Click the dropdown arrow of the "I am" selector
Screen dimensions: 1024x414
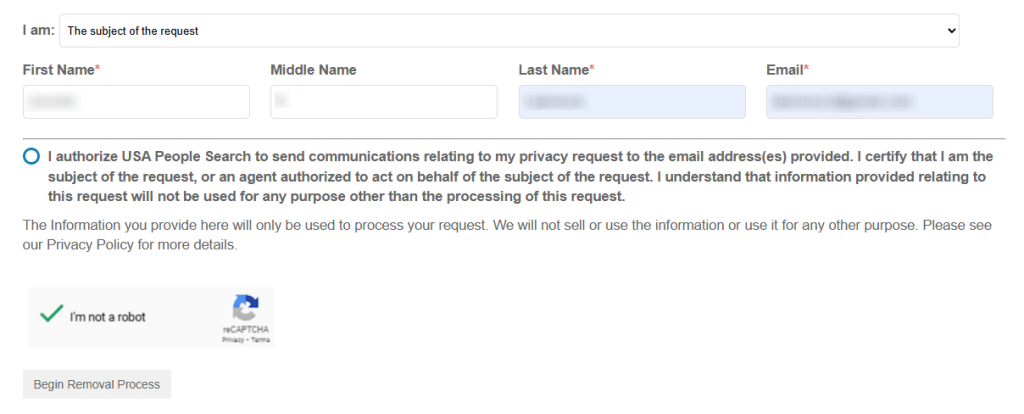[951, 31]
